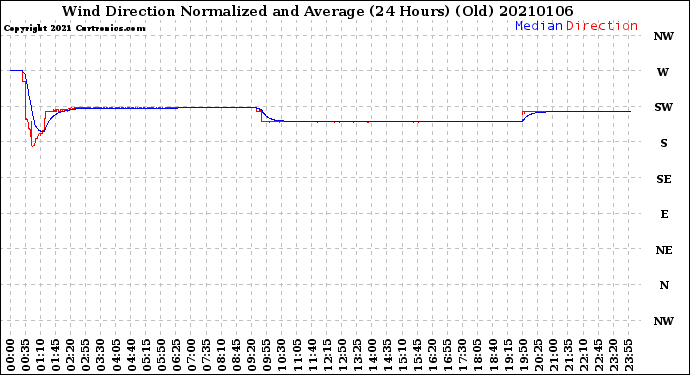Image resolution: width=690 pixels, height=375 pixels.
Task: Click the '23:55' time axis label
Action: pyautogui.click(x=628, y=355)
